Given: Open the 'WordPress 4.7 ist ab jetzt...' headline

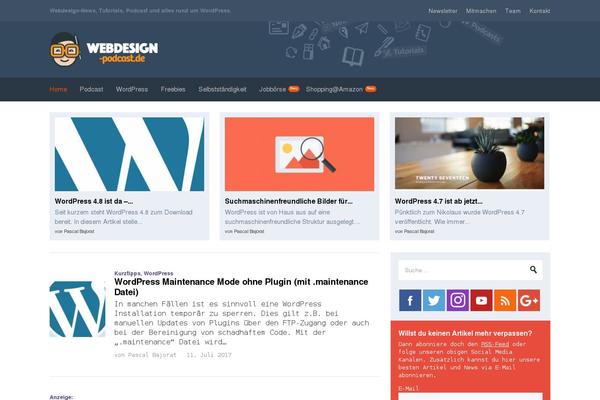Looking at the screenshot, I should point(439,201).
